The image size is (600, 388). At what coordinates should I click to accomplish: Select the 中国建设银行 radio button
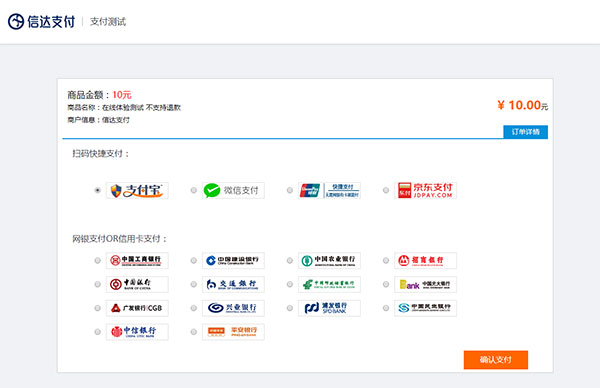[194, 261]
